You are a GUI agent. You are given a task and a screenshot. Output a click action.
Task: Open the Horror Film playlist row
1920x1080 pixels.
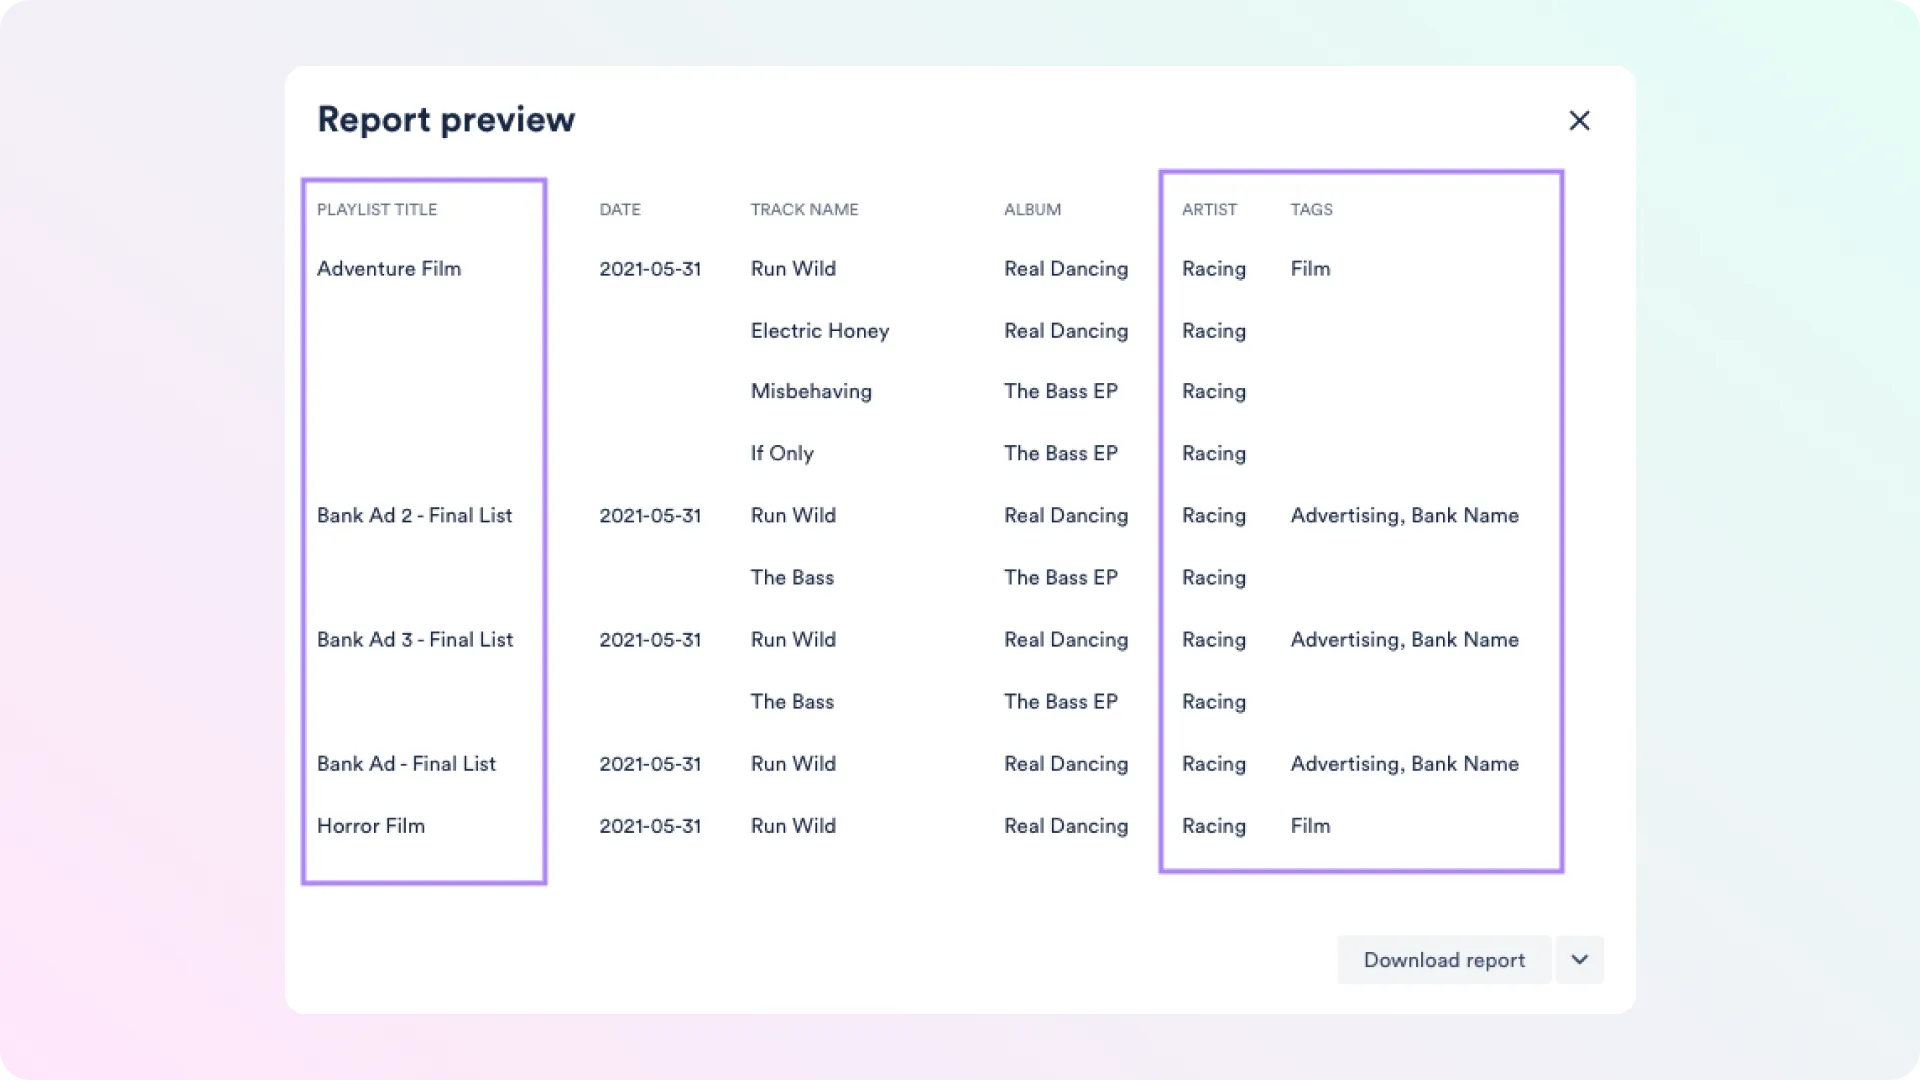coord(371,826)
